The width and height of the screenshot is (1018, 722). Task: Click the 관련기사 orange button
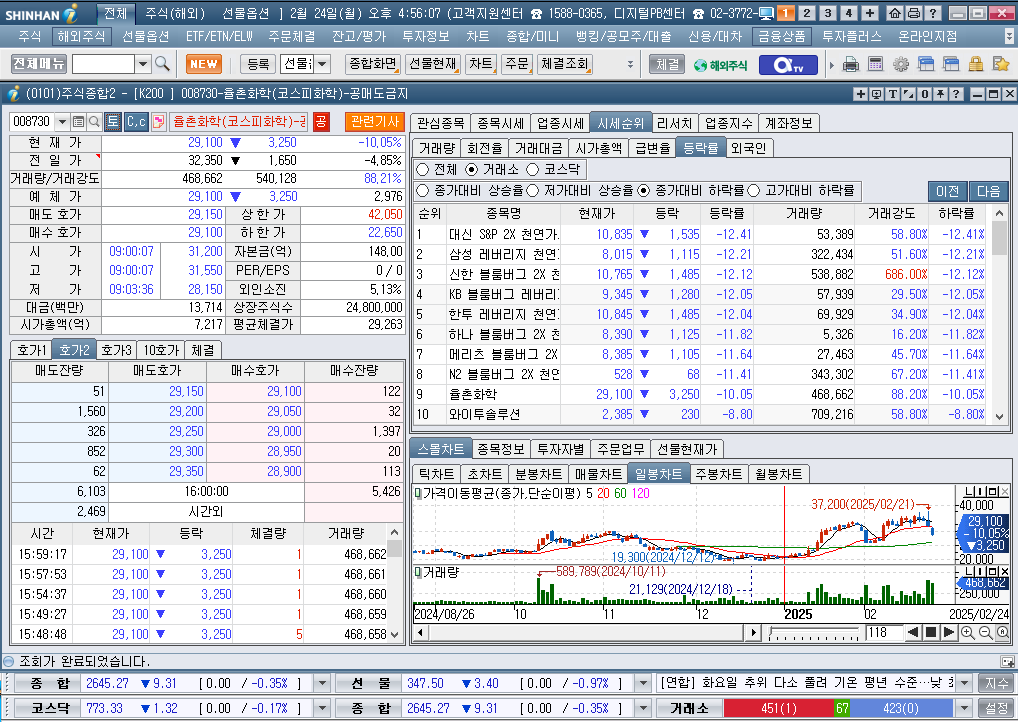pyautogui.click(x=375, y=121)
